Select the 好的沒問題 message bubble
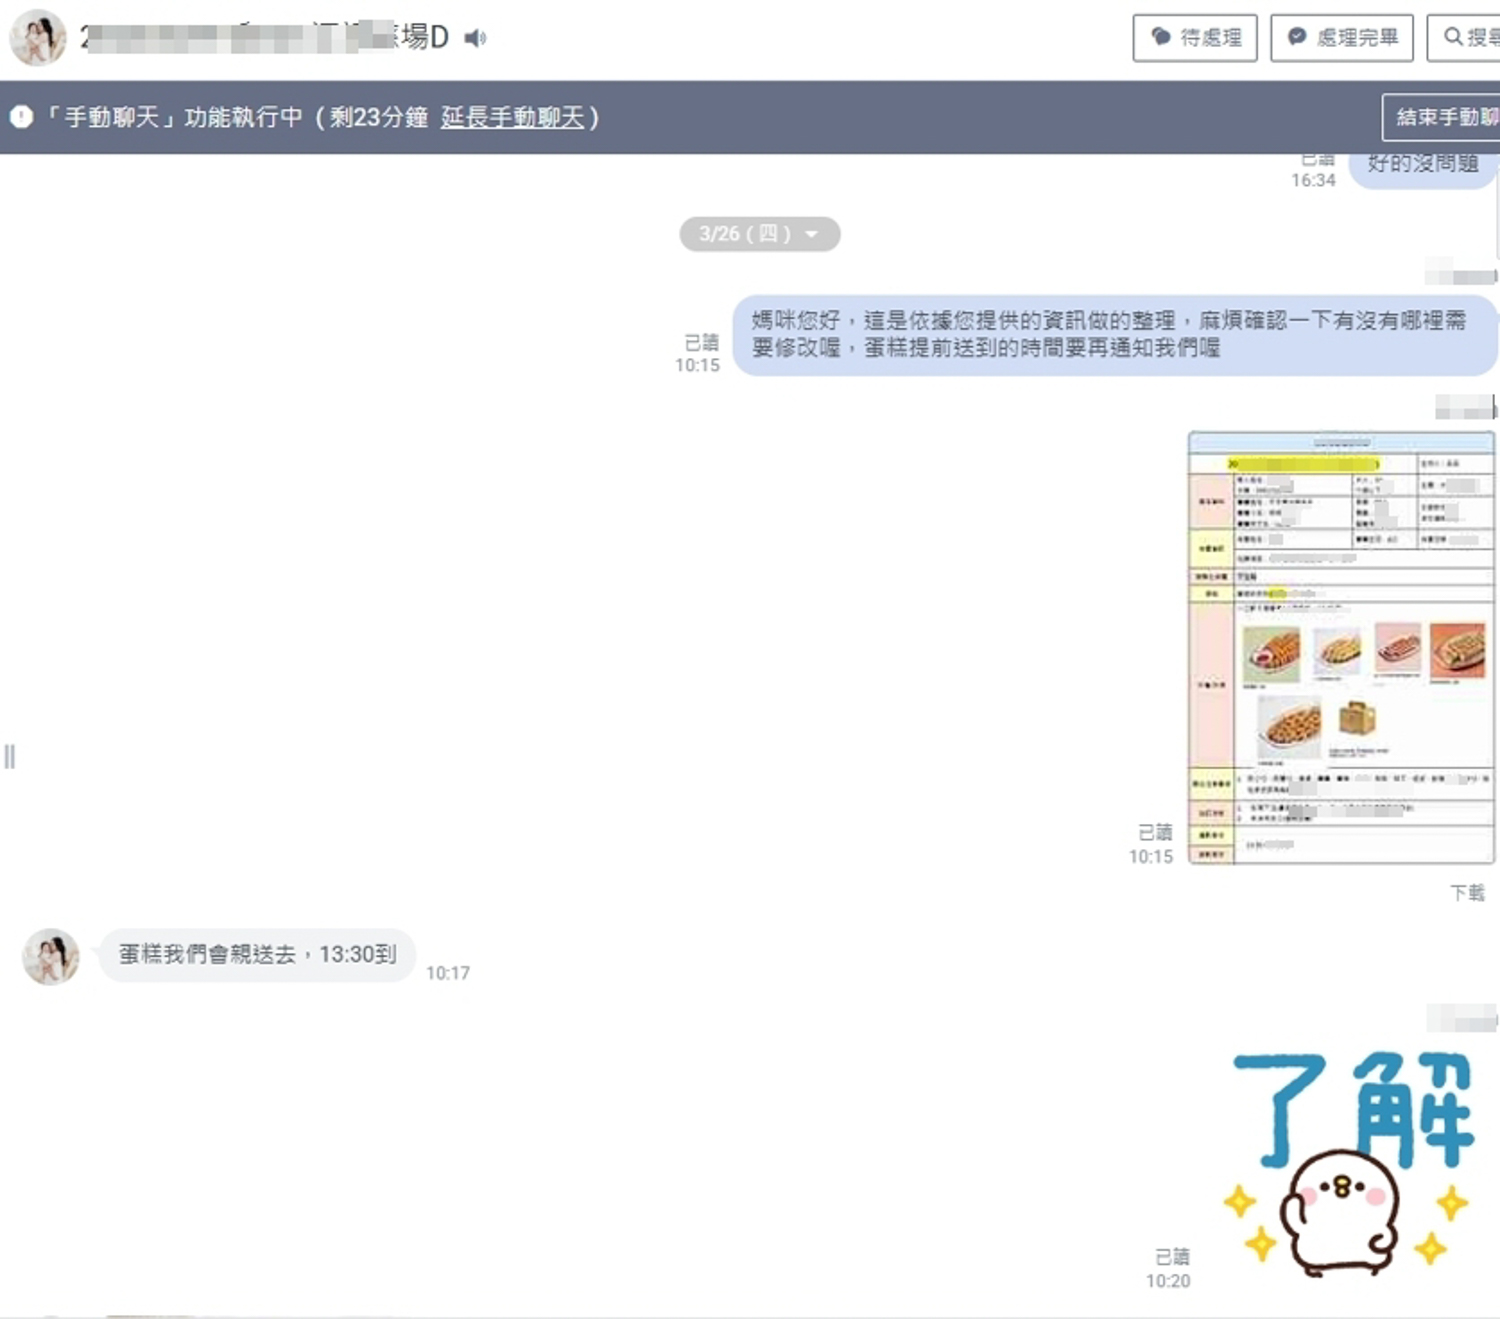 pyautogui.click(x=1422, y=166)
